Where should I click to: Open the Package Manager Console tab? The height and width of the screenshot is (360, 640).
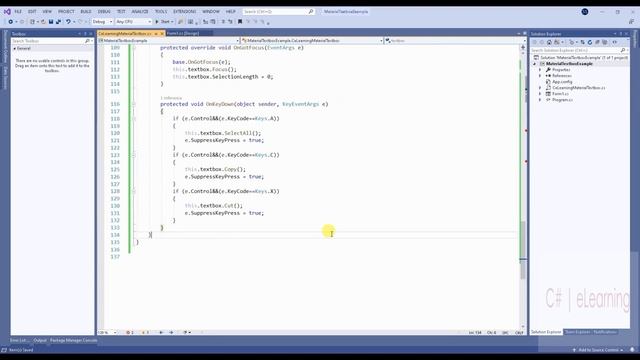[x=73, y=340]
